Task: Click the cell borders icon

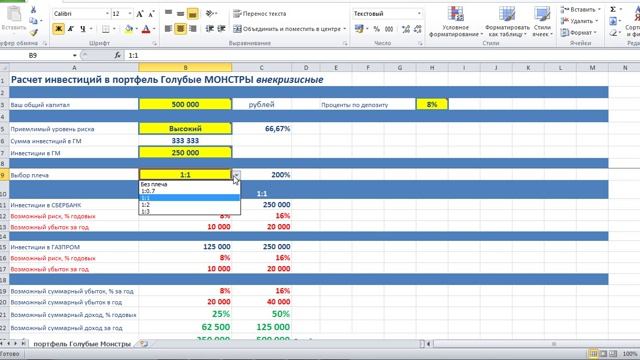Action: tap(106, 29)
